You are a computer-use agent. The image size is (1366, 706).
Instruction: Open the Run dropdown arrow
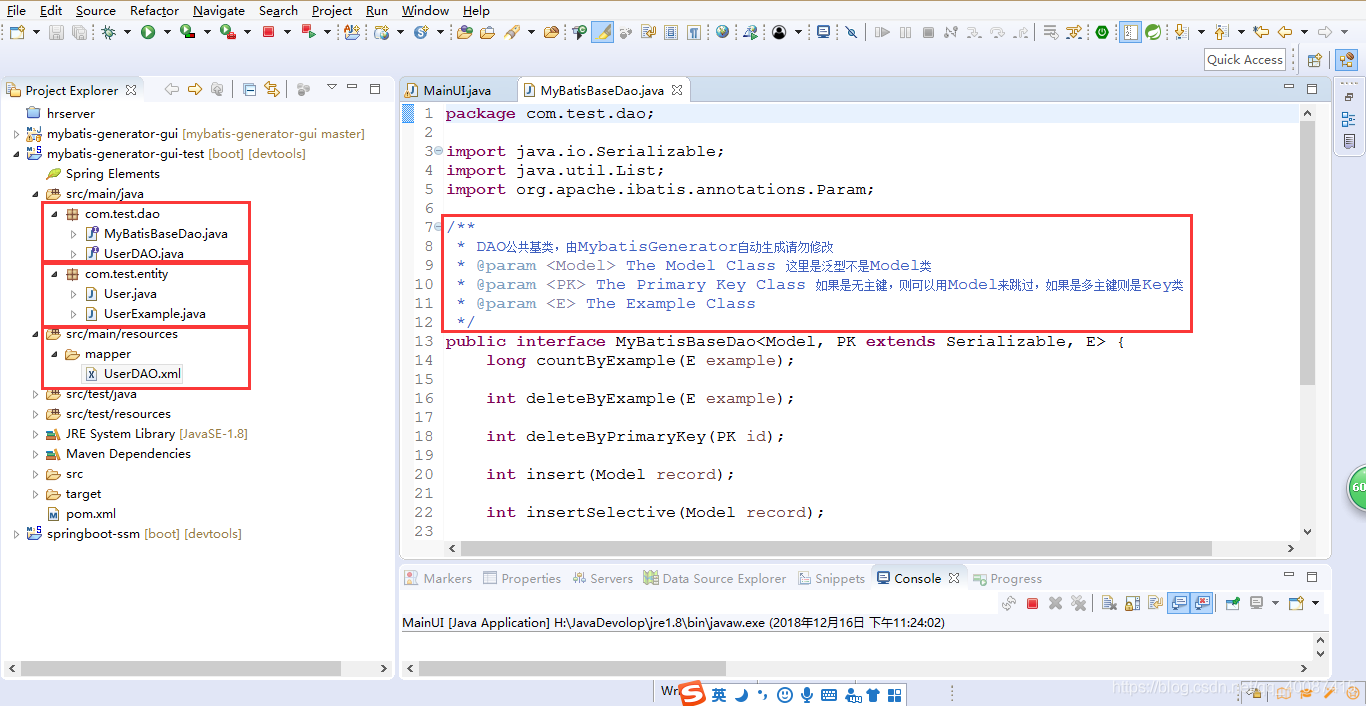pyautogui.click(x=167, y=31)
